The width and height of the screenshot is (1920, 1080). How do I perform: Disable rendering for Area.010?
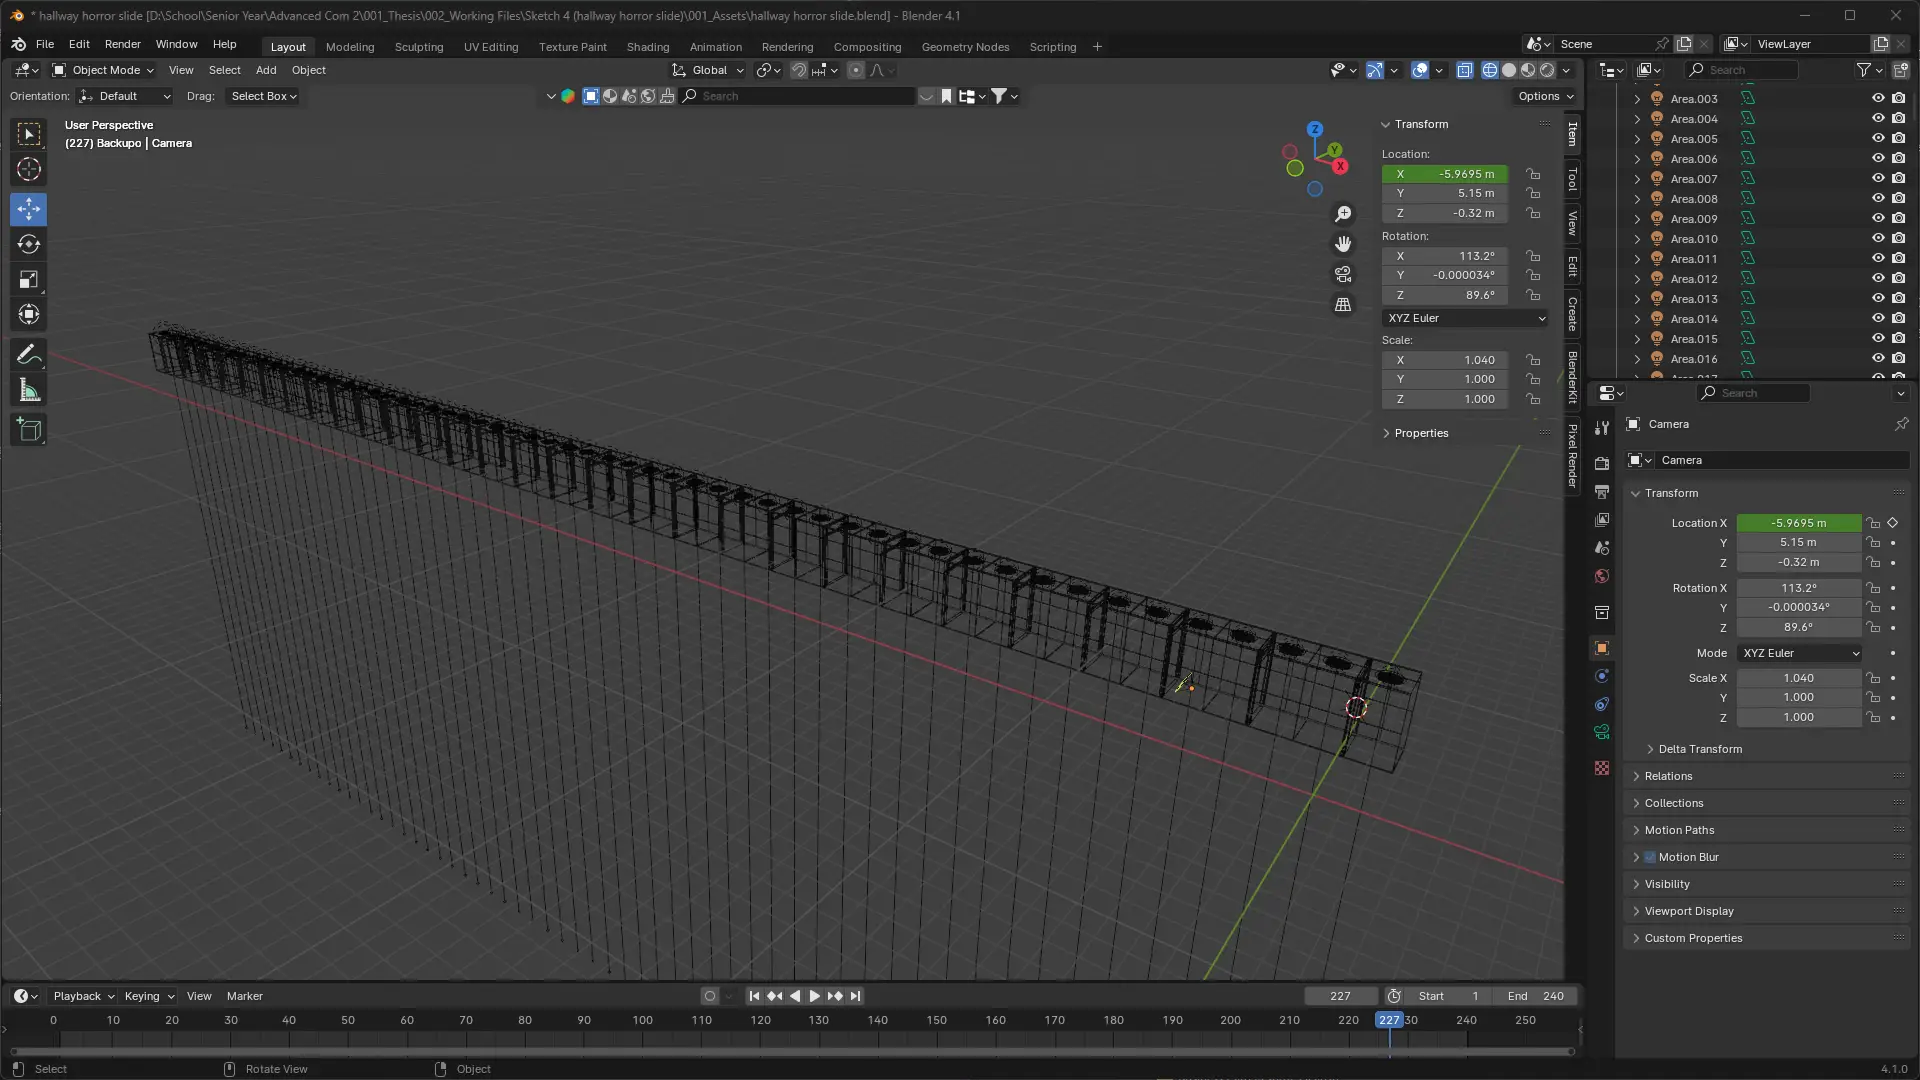coord(1898,239)
